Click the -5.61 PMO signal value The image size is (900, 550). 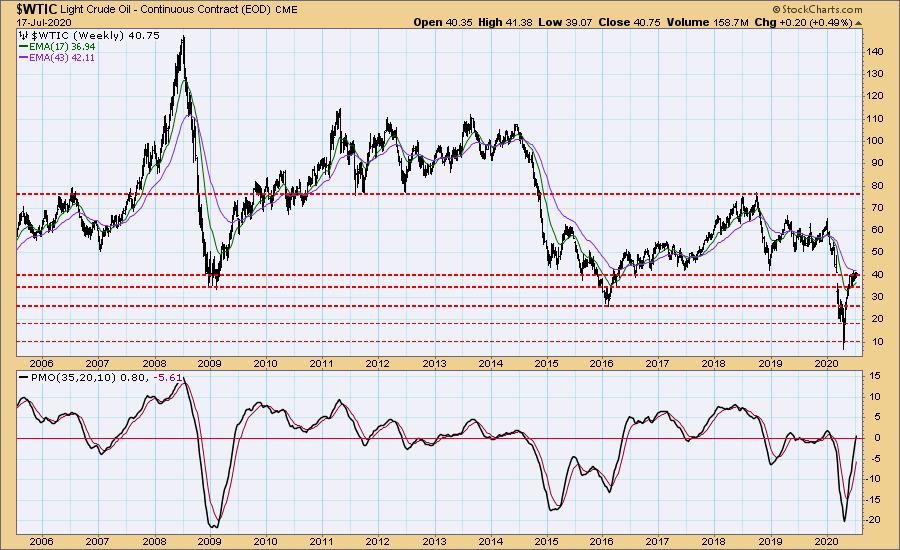[x=168, y=378]
